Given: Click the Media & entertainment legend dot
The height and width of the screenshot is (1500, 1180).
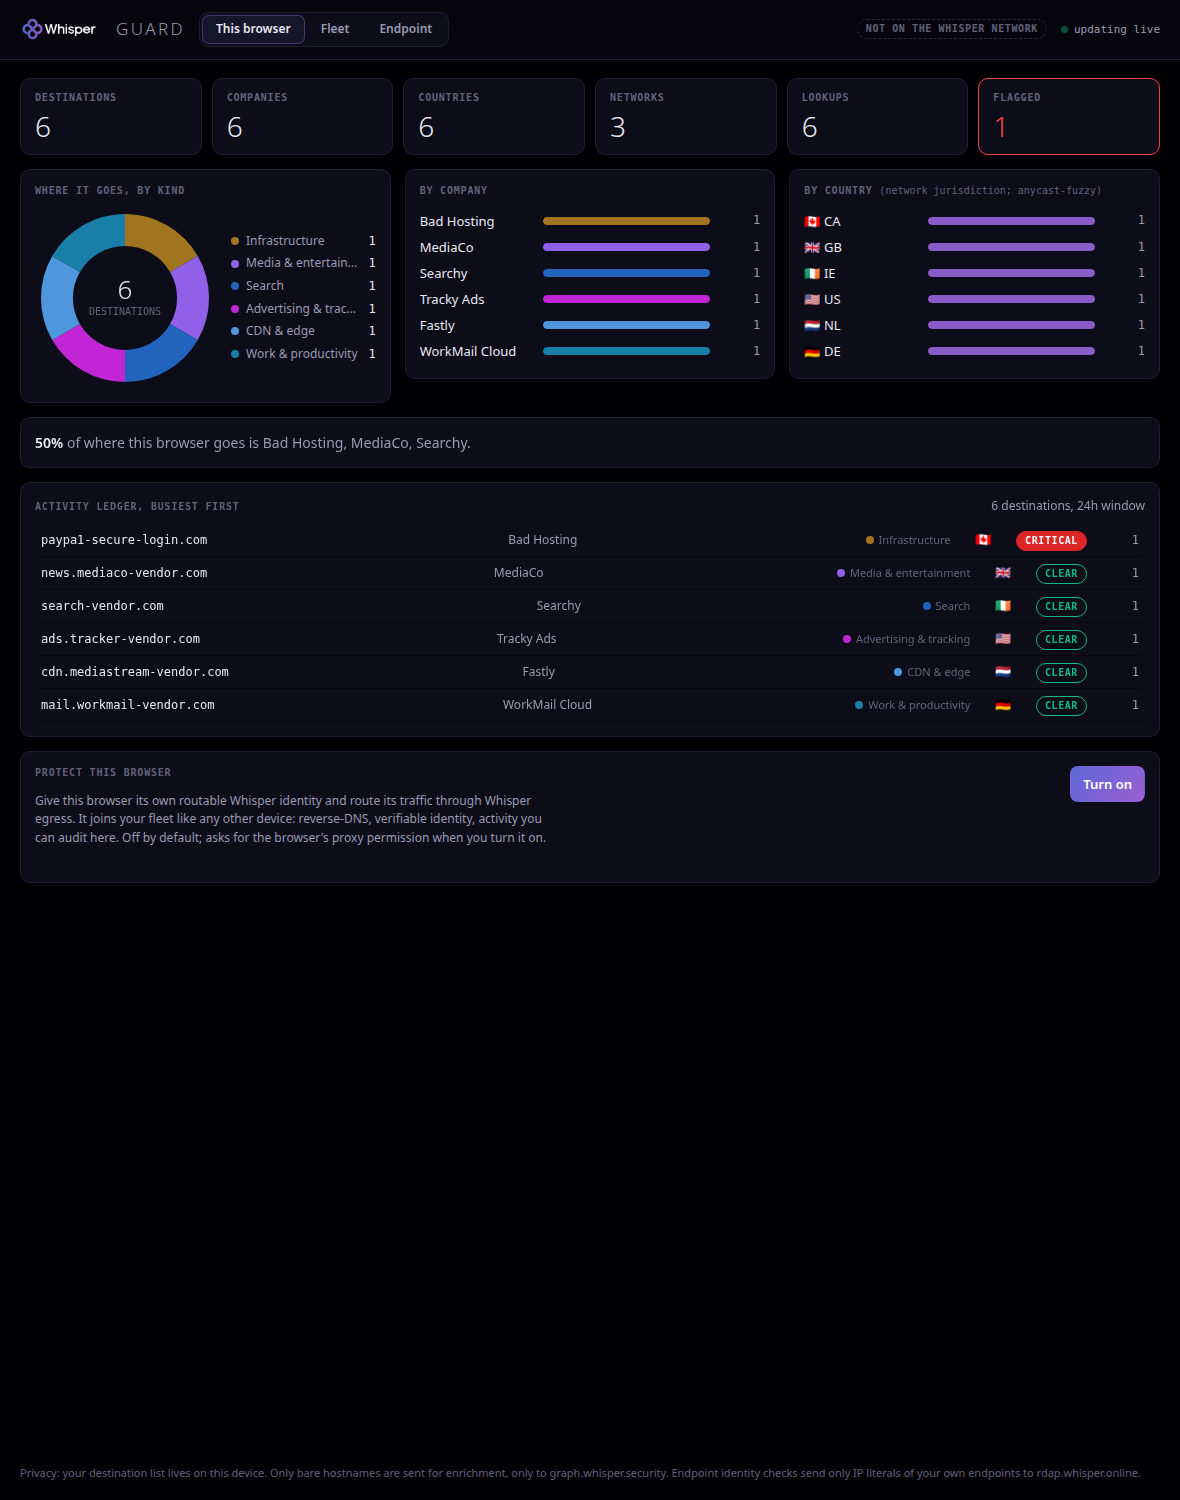Looking at the screenshot, I should tap(235, 263).
